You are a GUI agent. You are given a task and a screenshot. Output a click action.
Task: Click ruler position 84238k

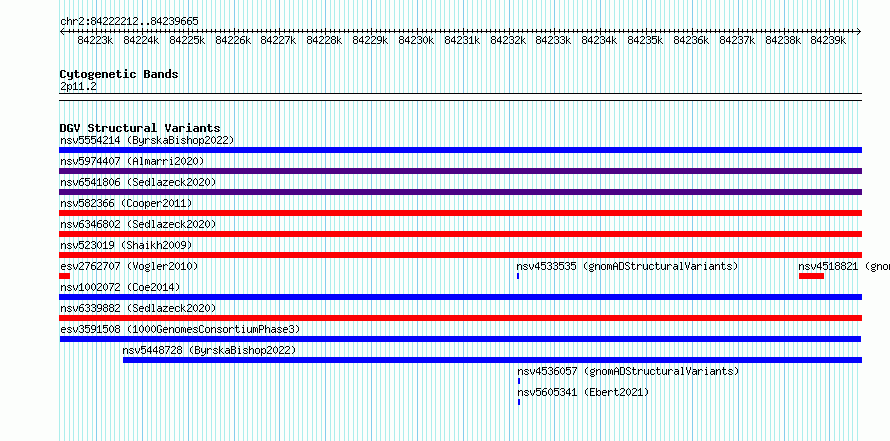784,40
